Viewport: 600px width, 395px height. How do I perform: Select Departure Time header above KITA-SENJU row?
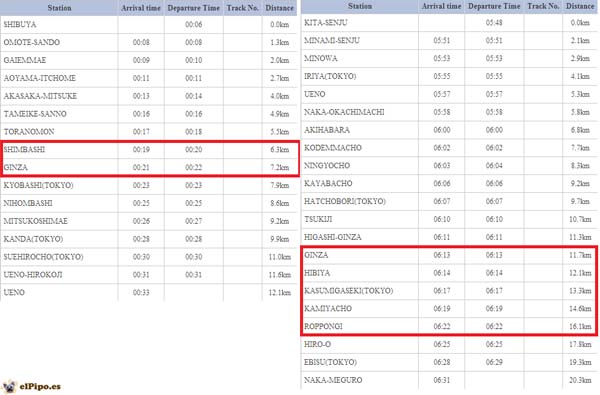[494, 6]
